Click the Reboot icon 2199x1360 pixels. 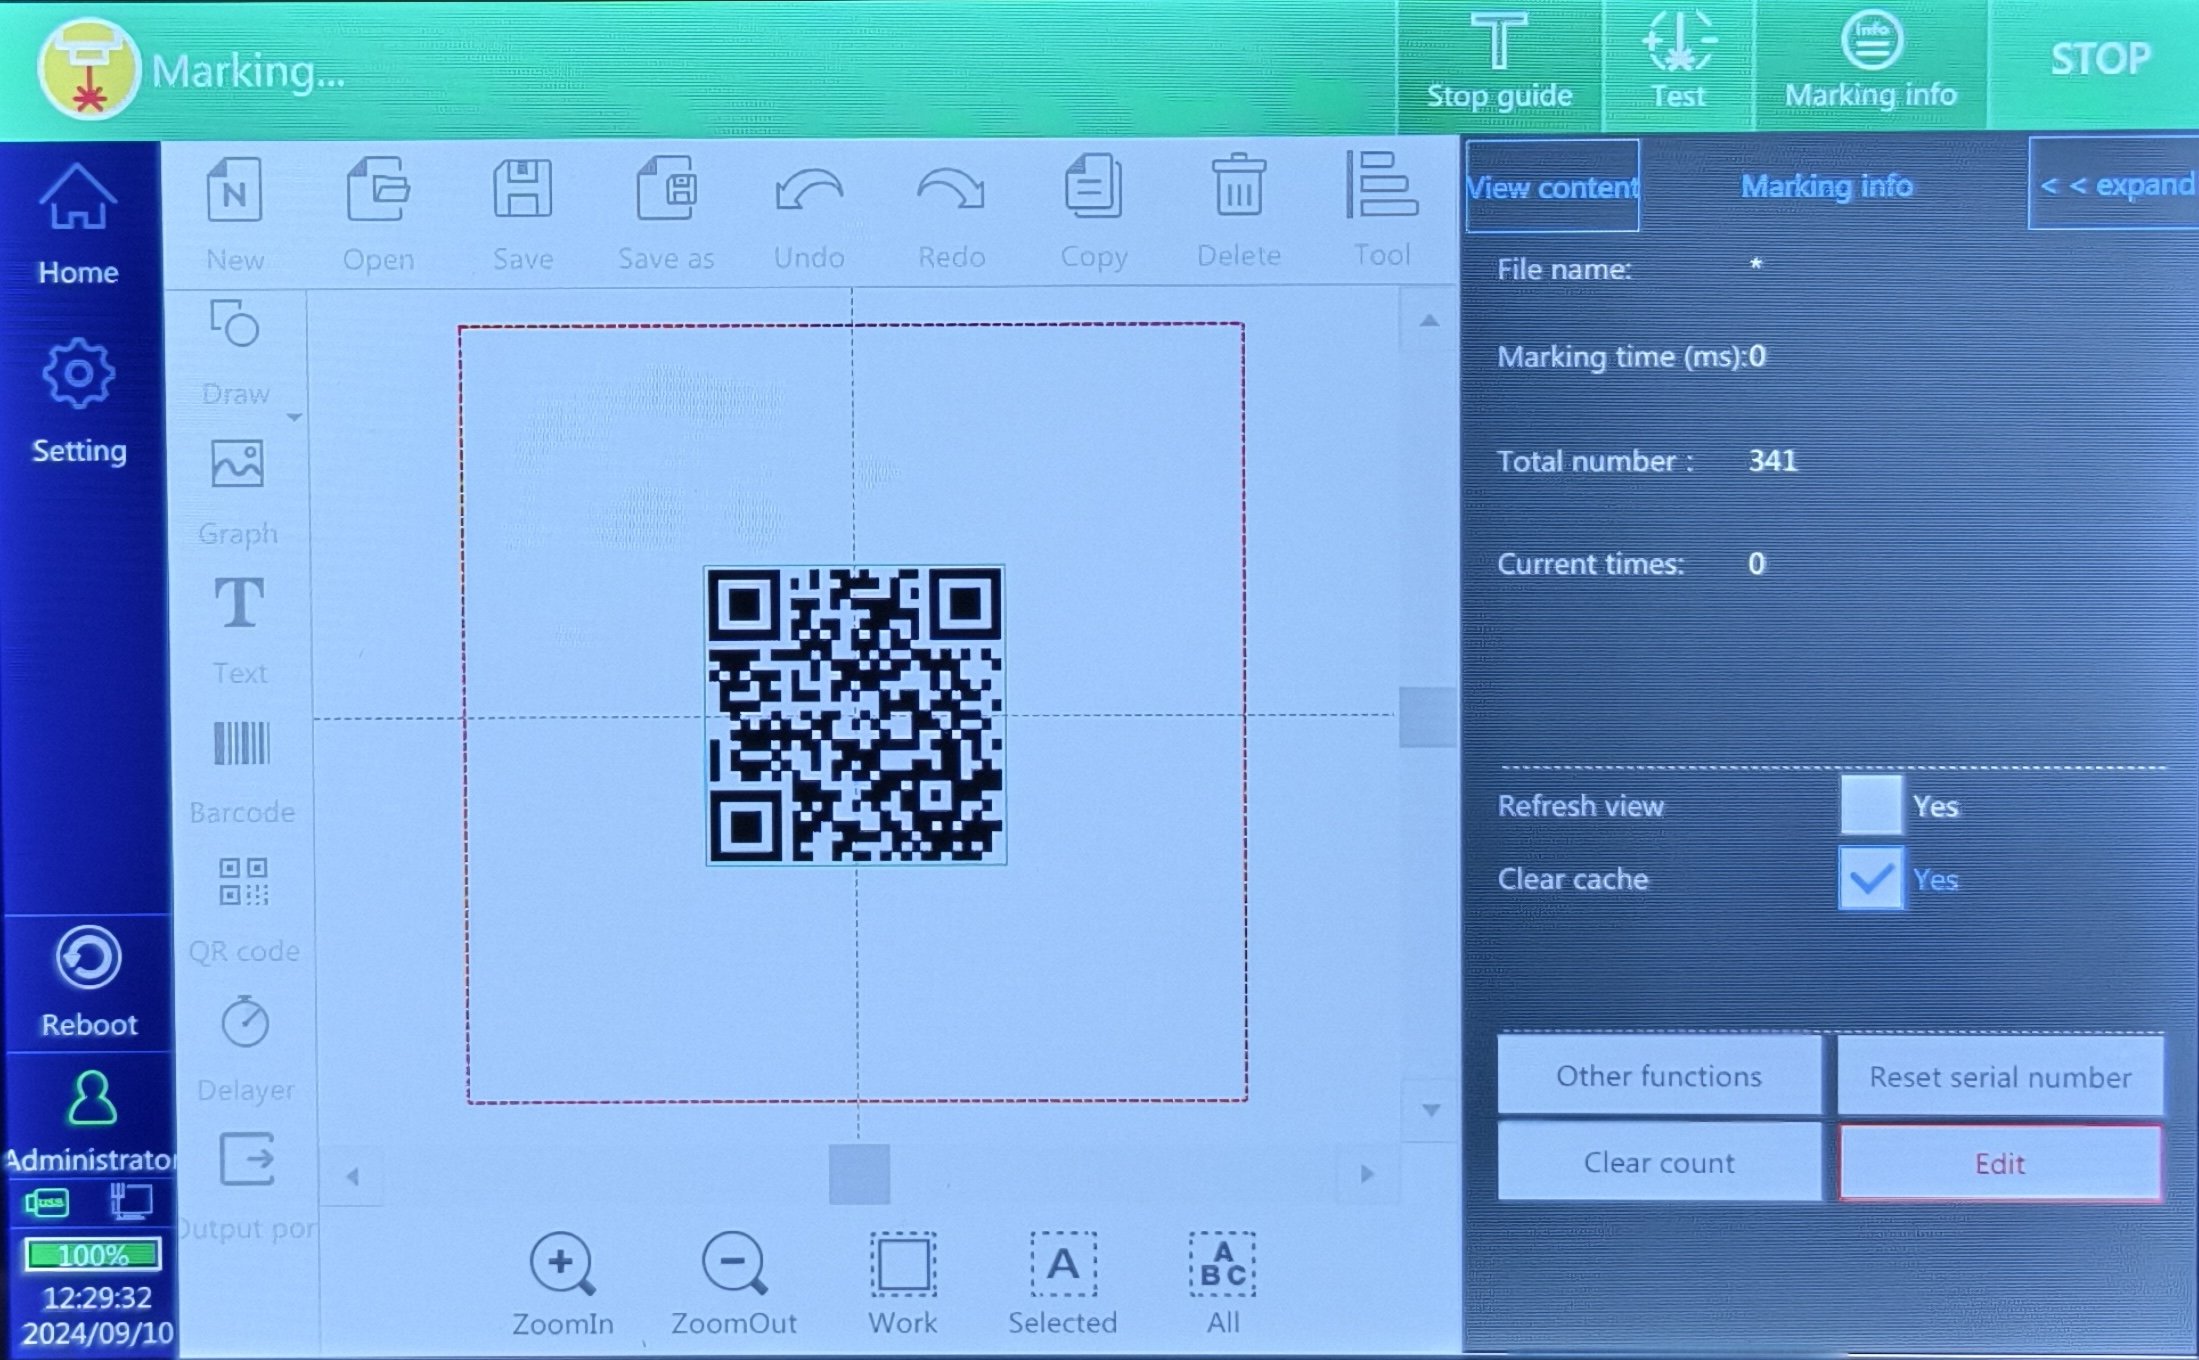click(x=89, y=958)
